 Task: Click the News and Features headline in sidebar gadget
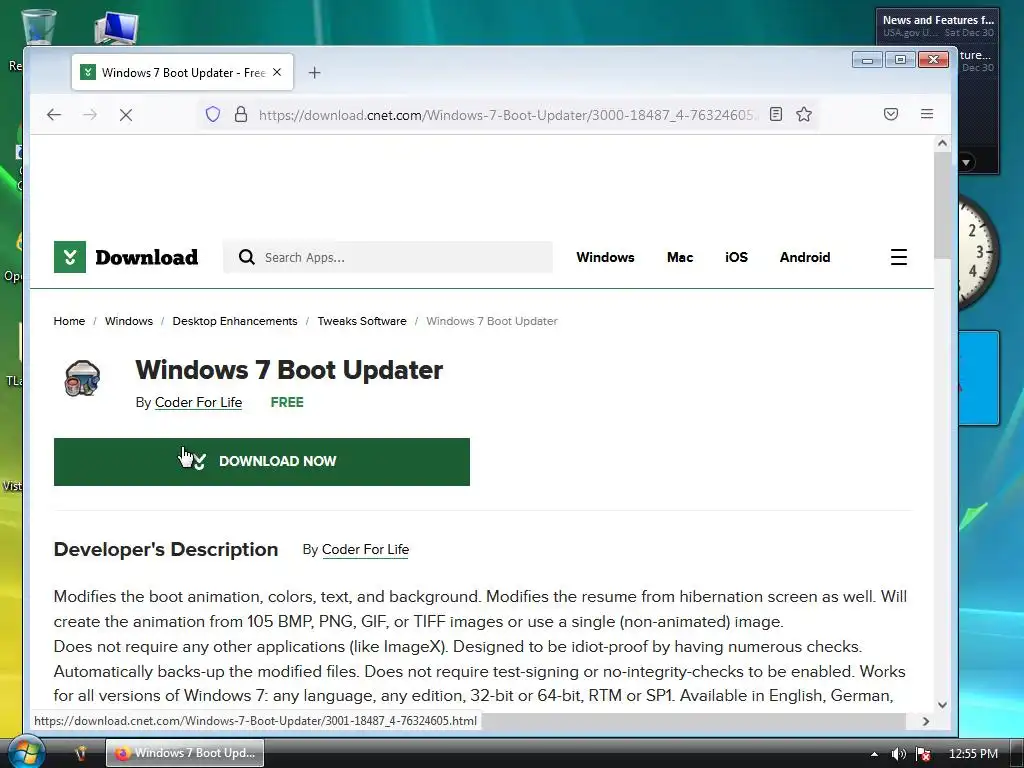pos(938,20)
